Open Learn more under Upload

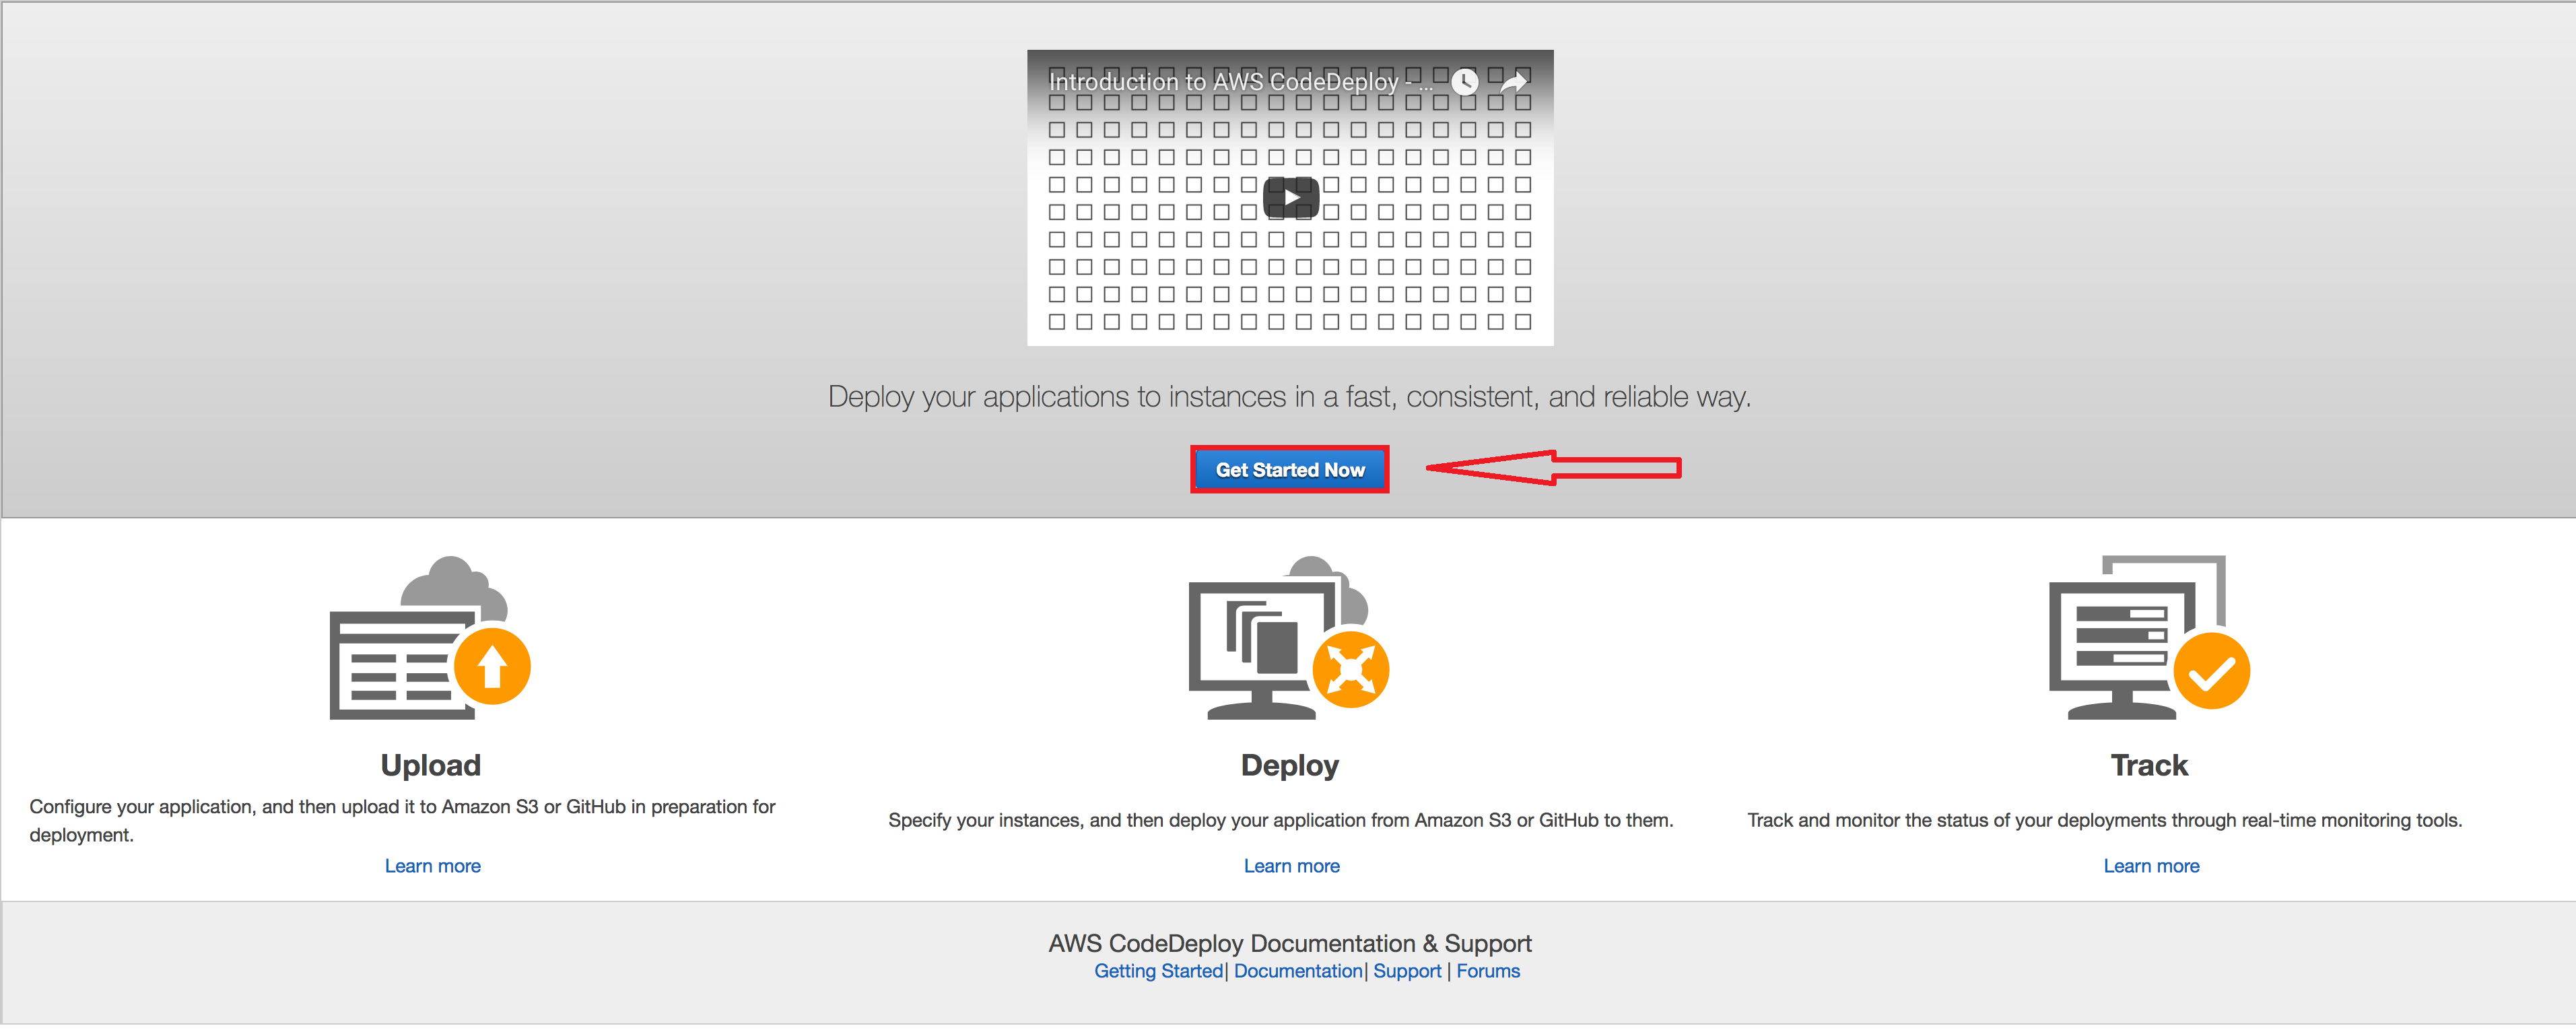pos(432,866)
